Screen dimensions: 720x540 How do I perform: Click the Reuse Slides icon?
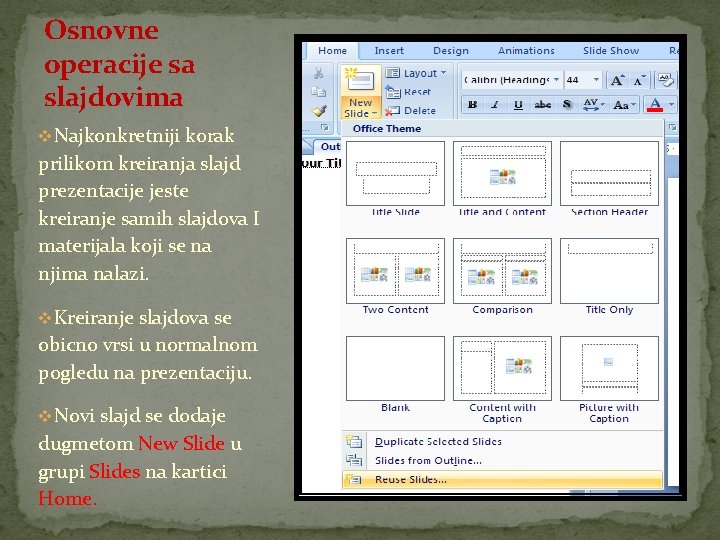coord(354,479)
